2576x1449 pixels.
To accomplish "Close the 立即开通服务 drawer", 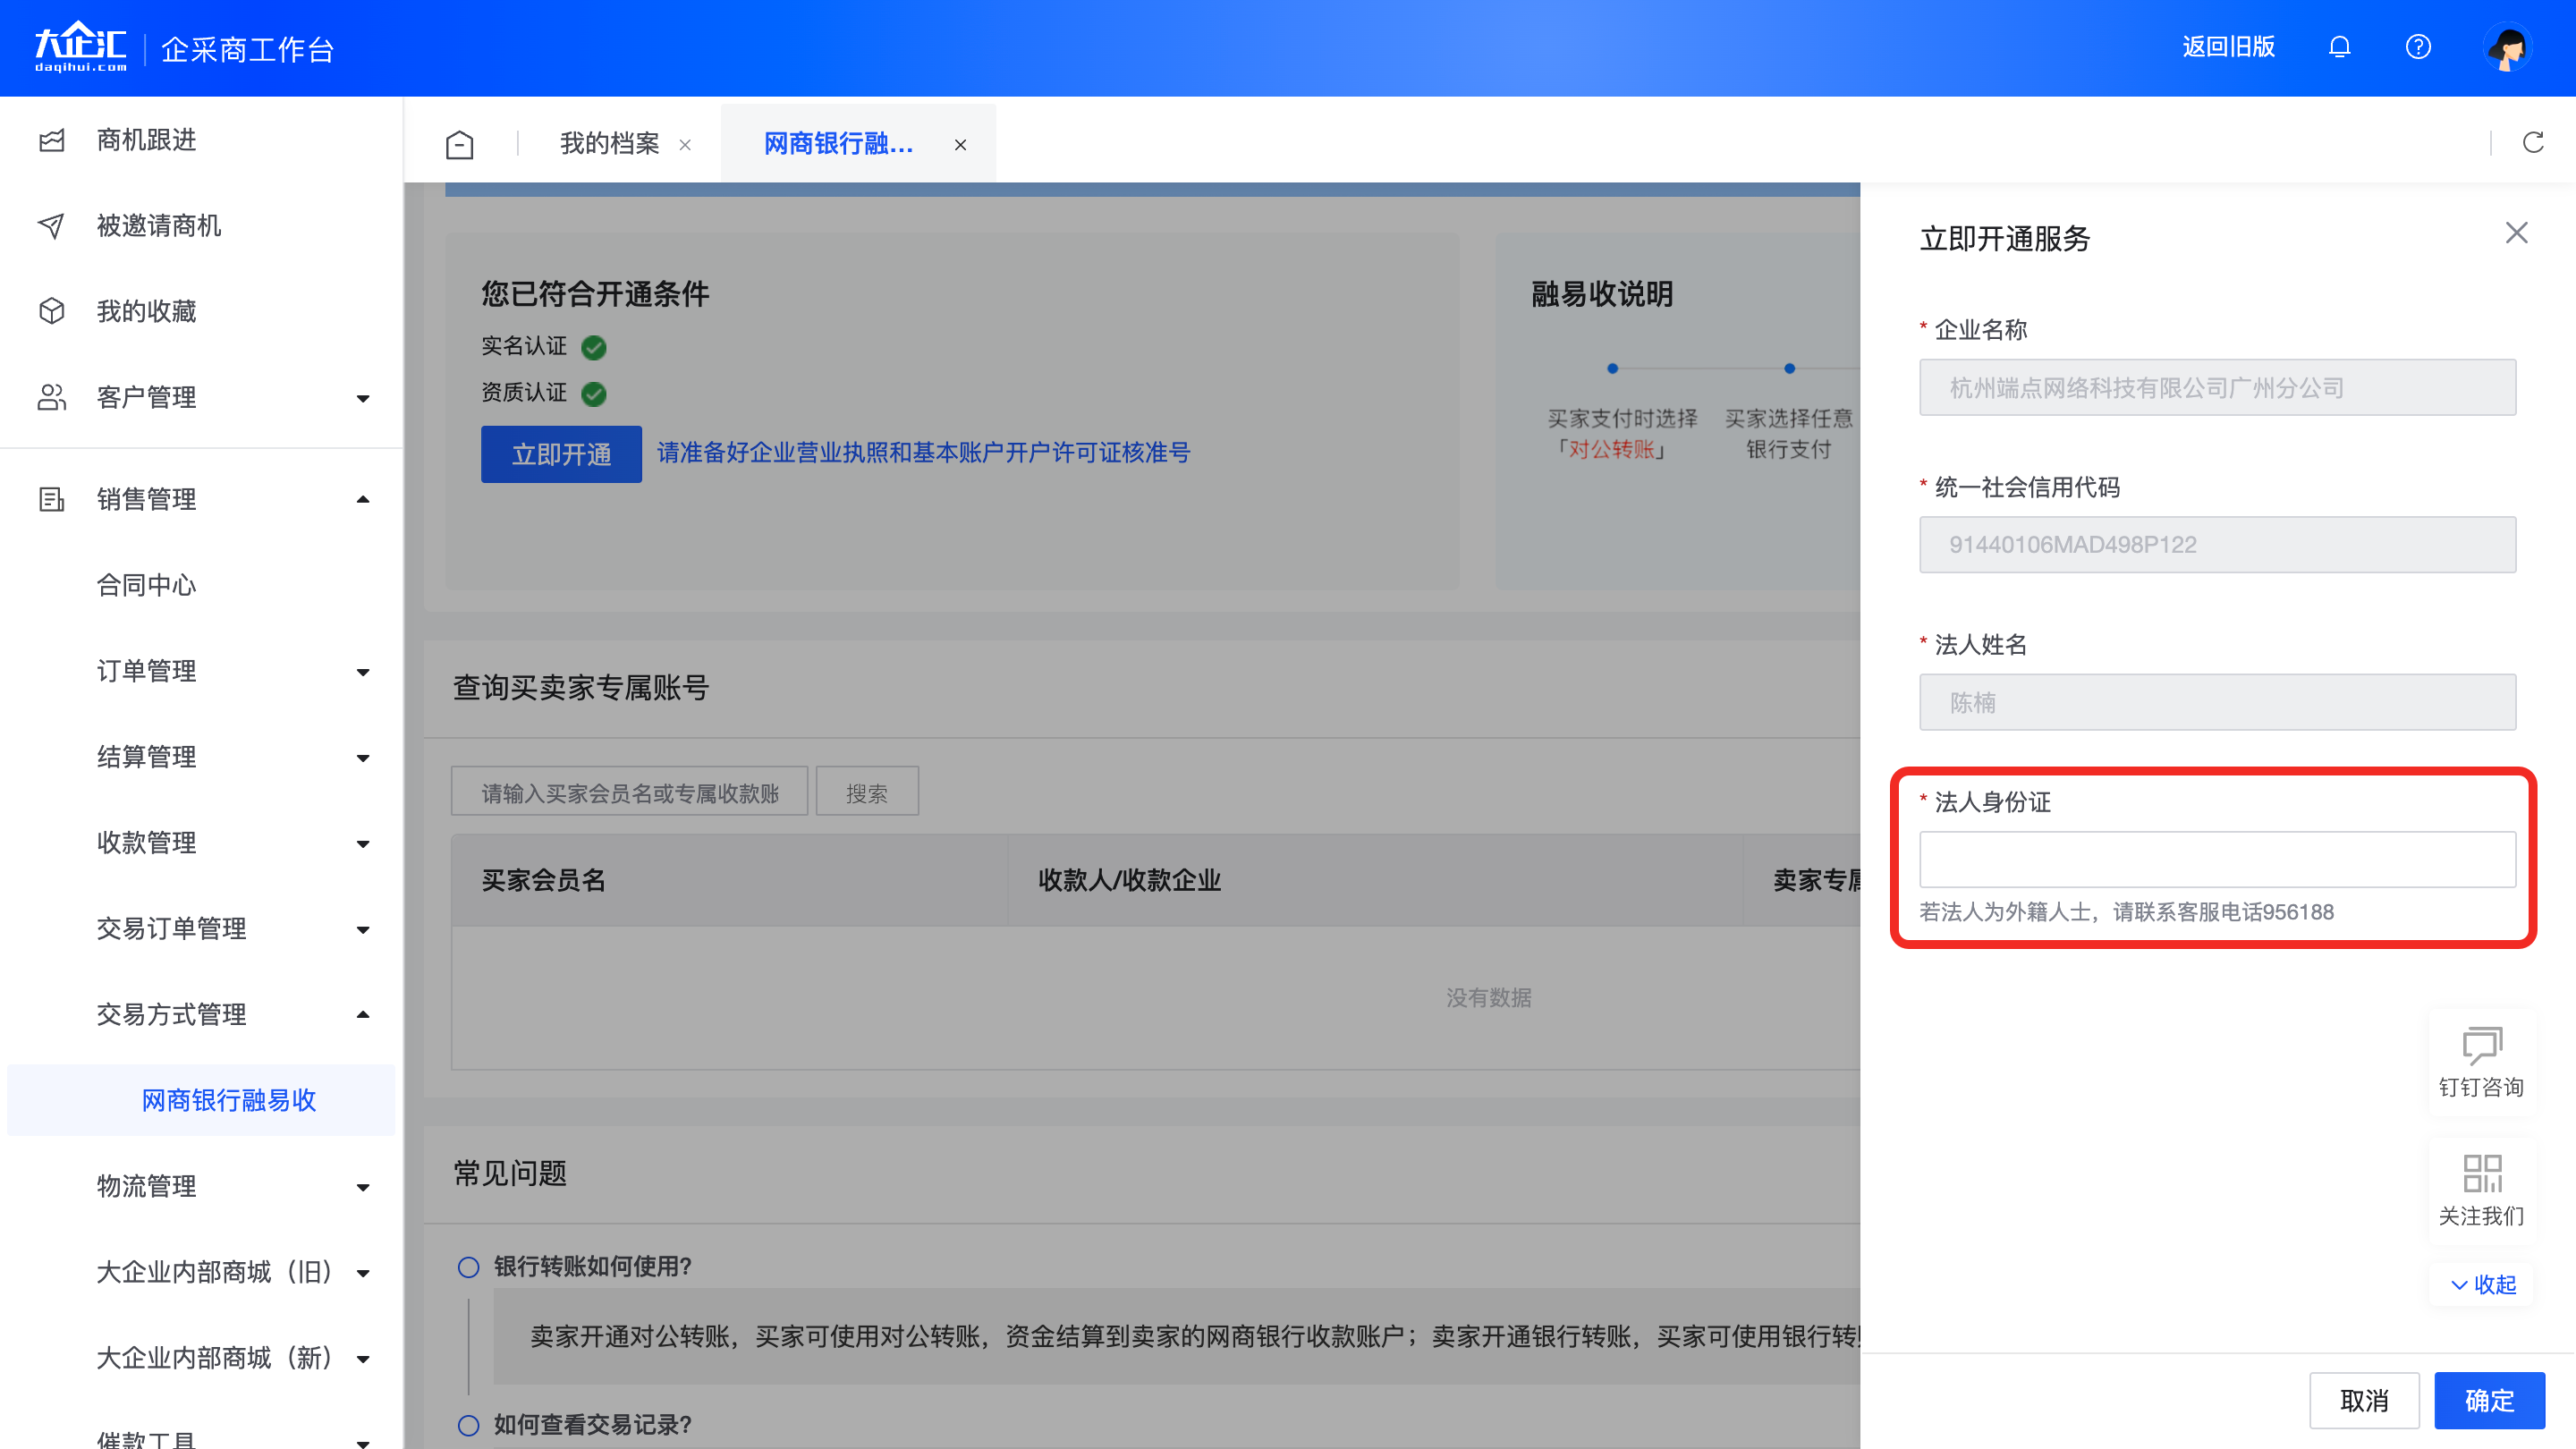I will pos(2516,233).
